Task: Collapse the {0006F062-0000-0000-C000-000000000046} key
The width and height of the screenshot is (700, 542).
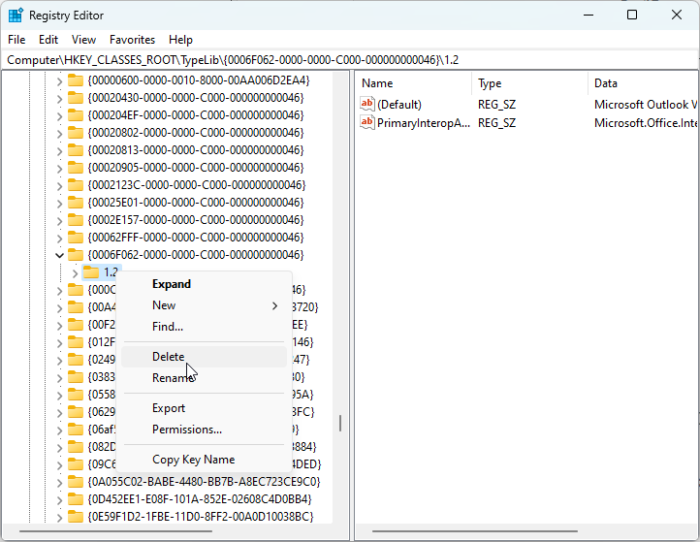Action: [x=59, y=255]
